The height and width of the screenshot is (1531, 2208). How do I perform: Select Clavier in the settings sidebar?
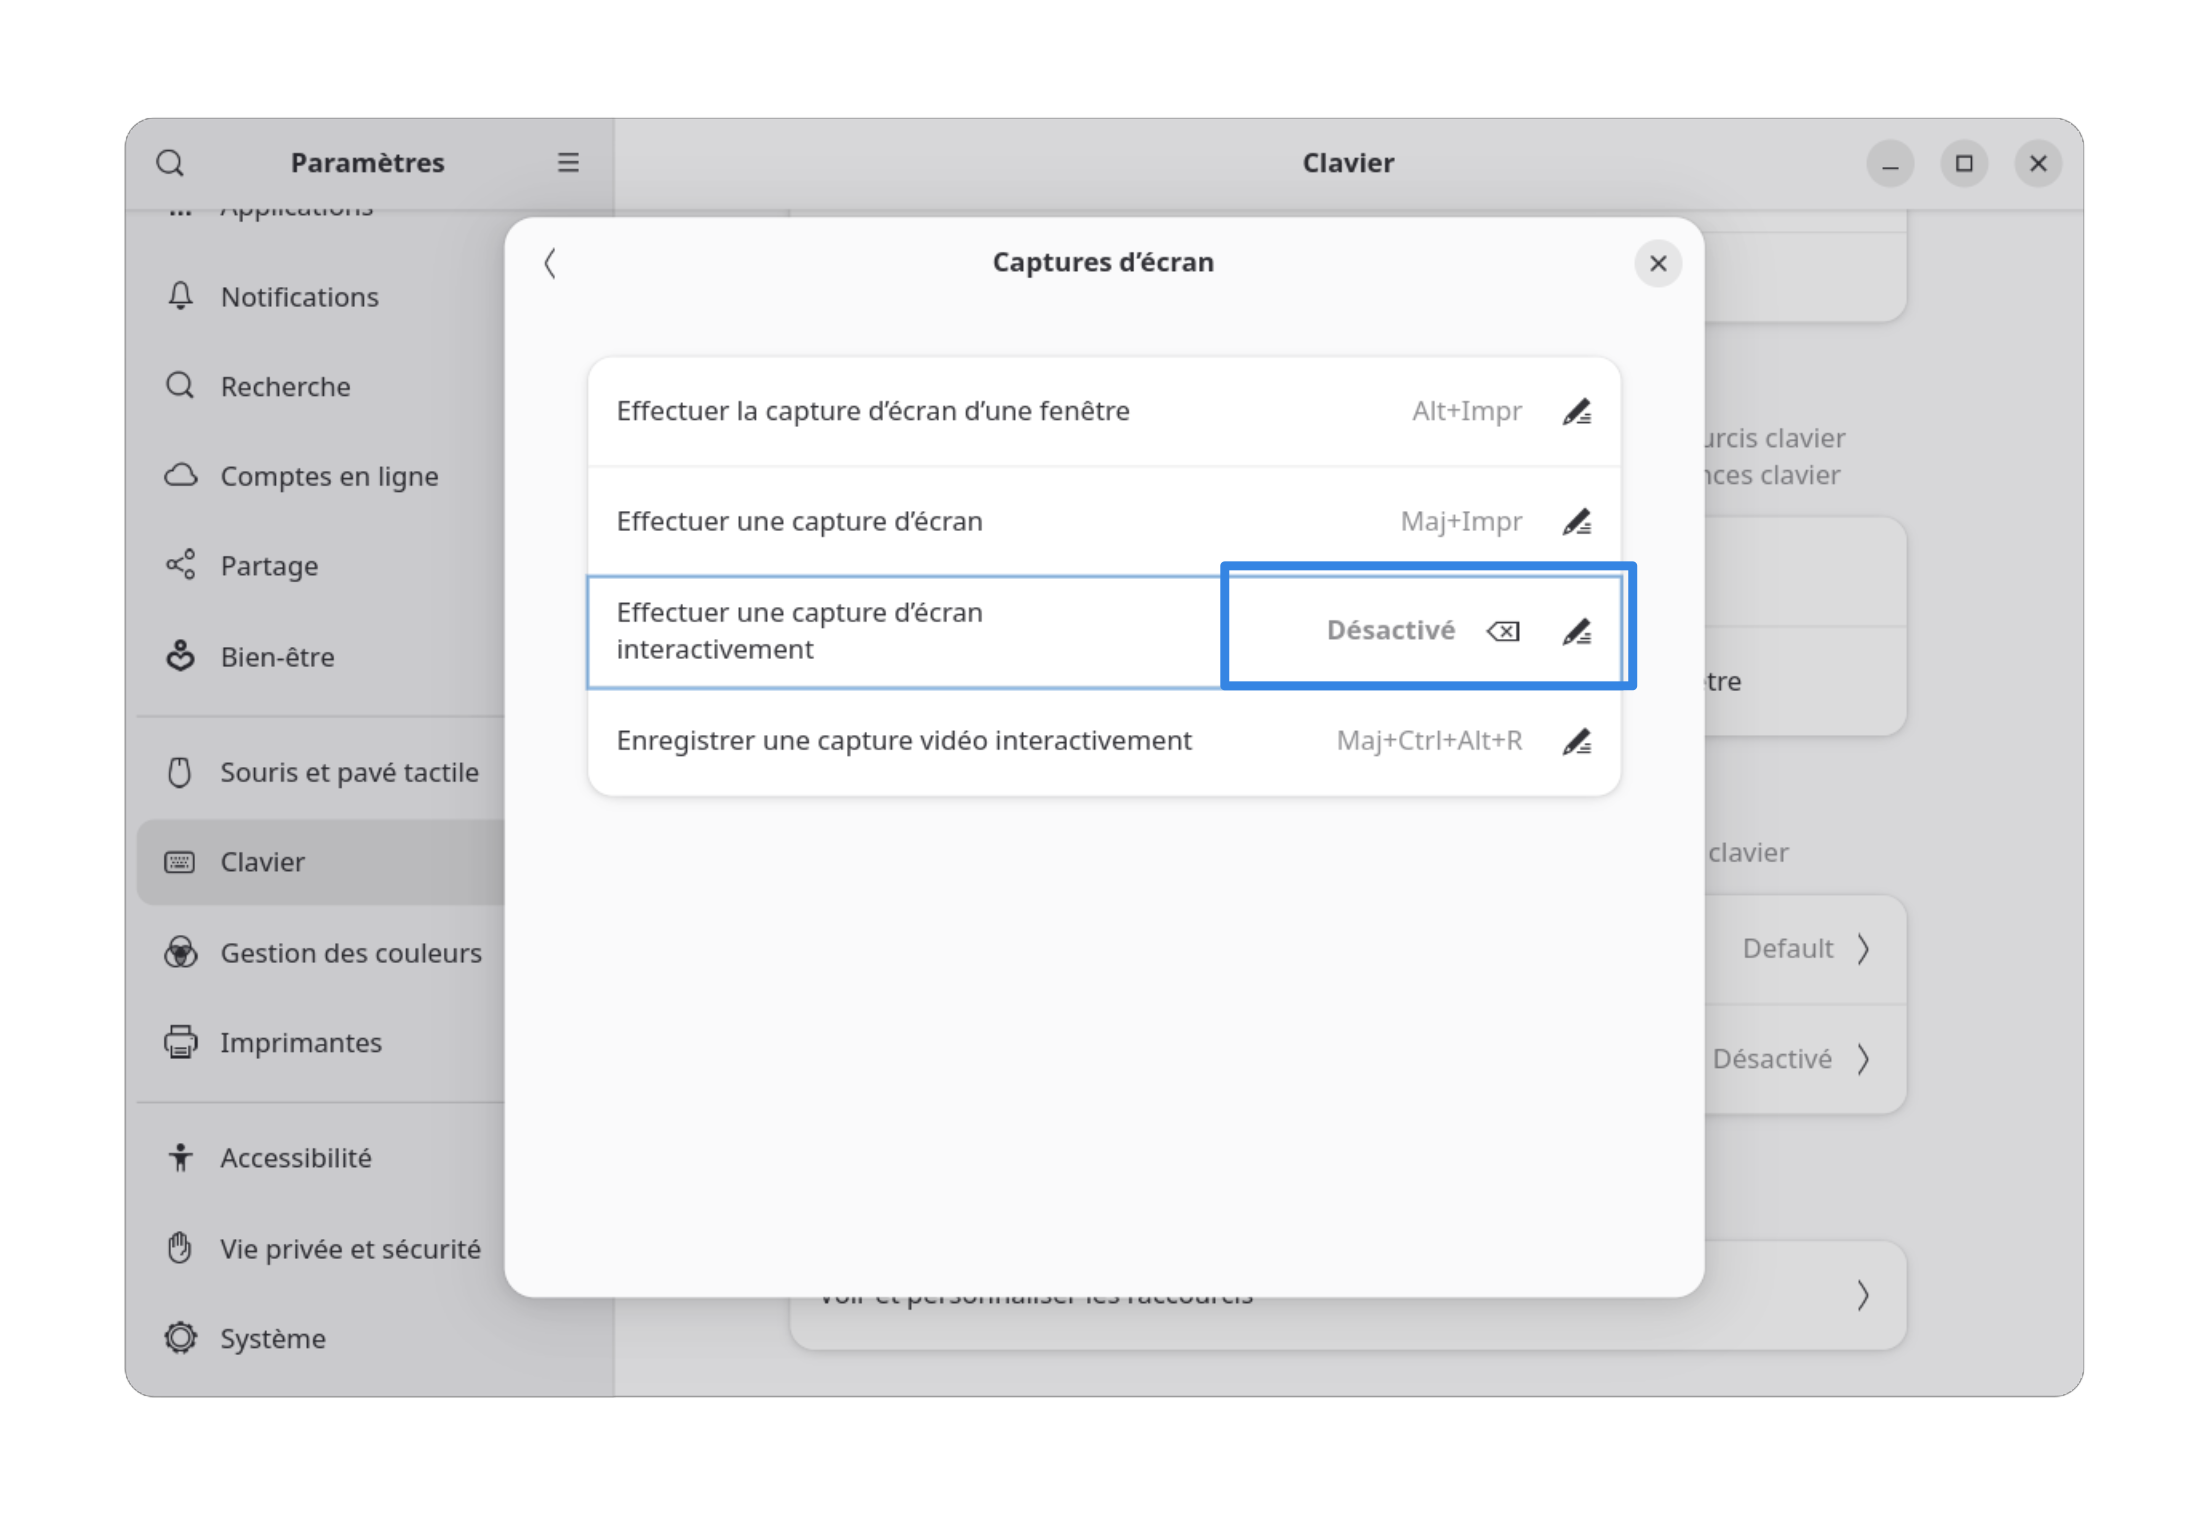pyautogui.click(x=262, y=861)
